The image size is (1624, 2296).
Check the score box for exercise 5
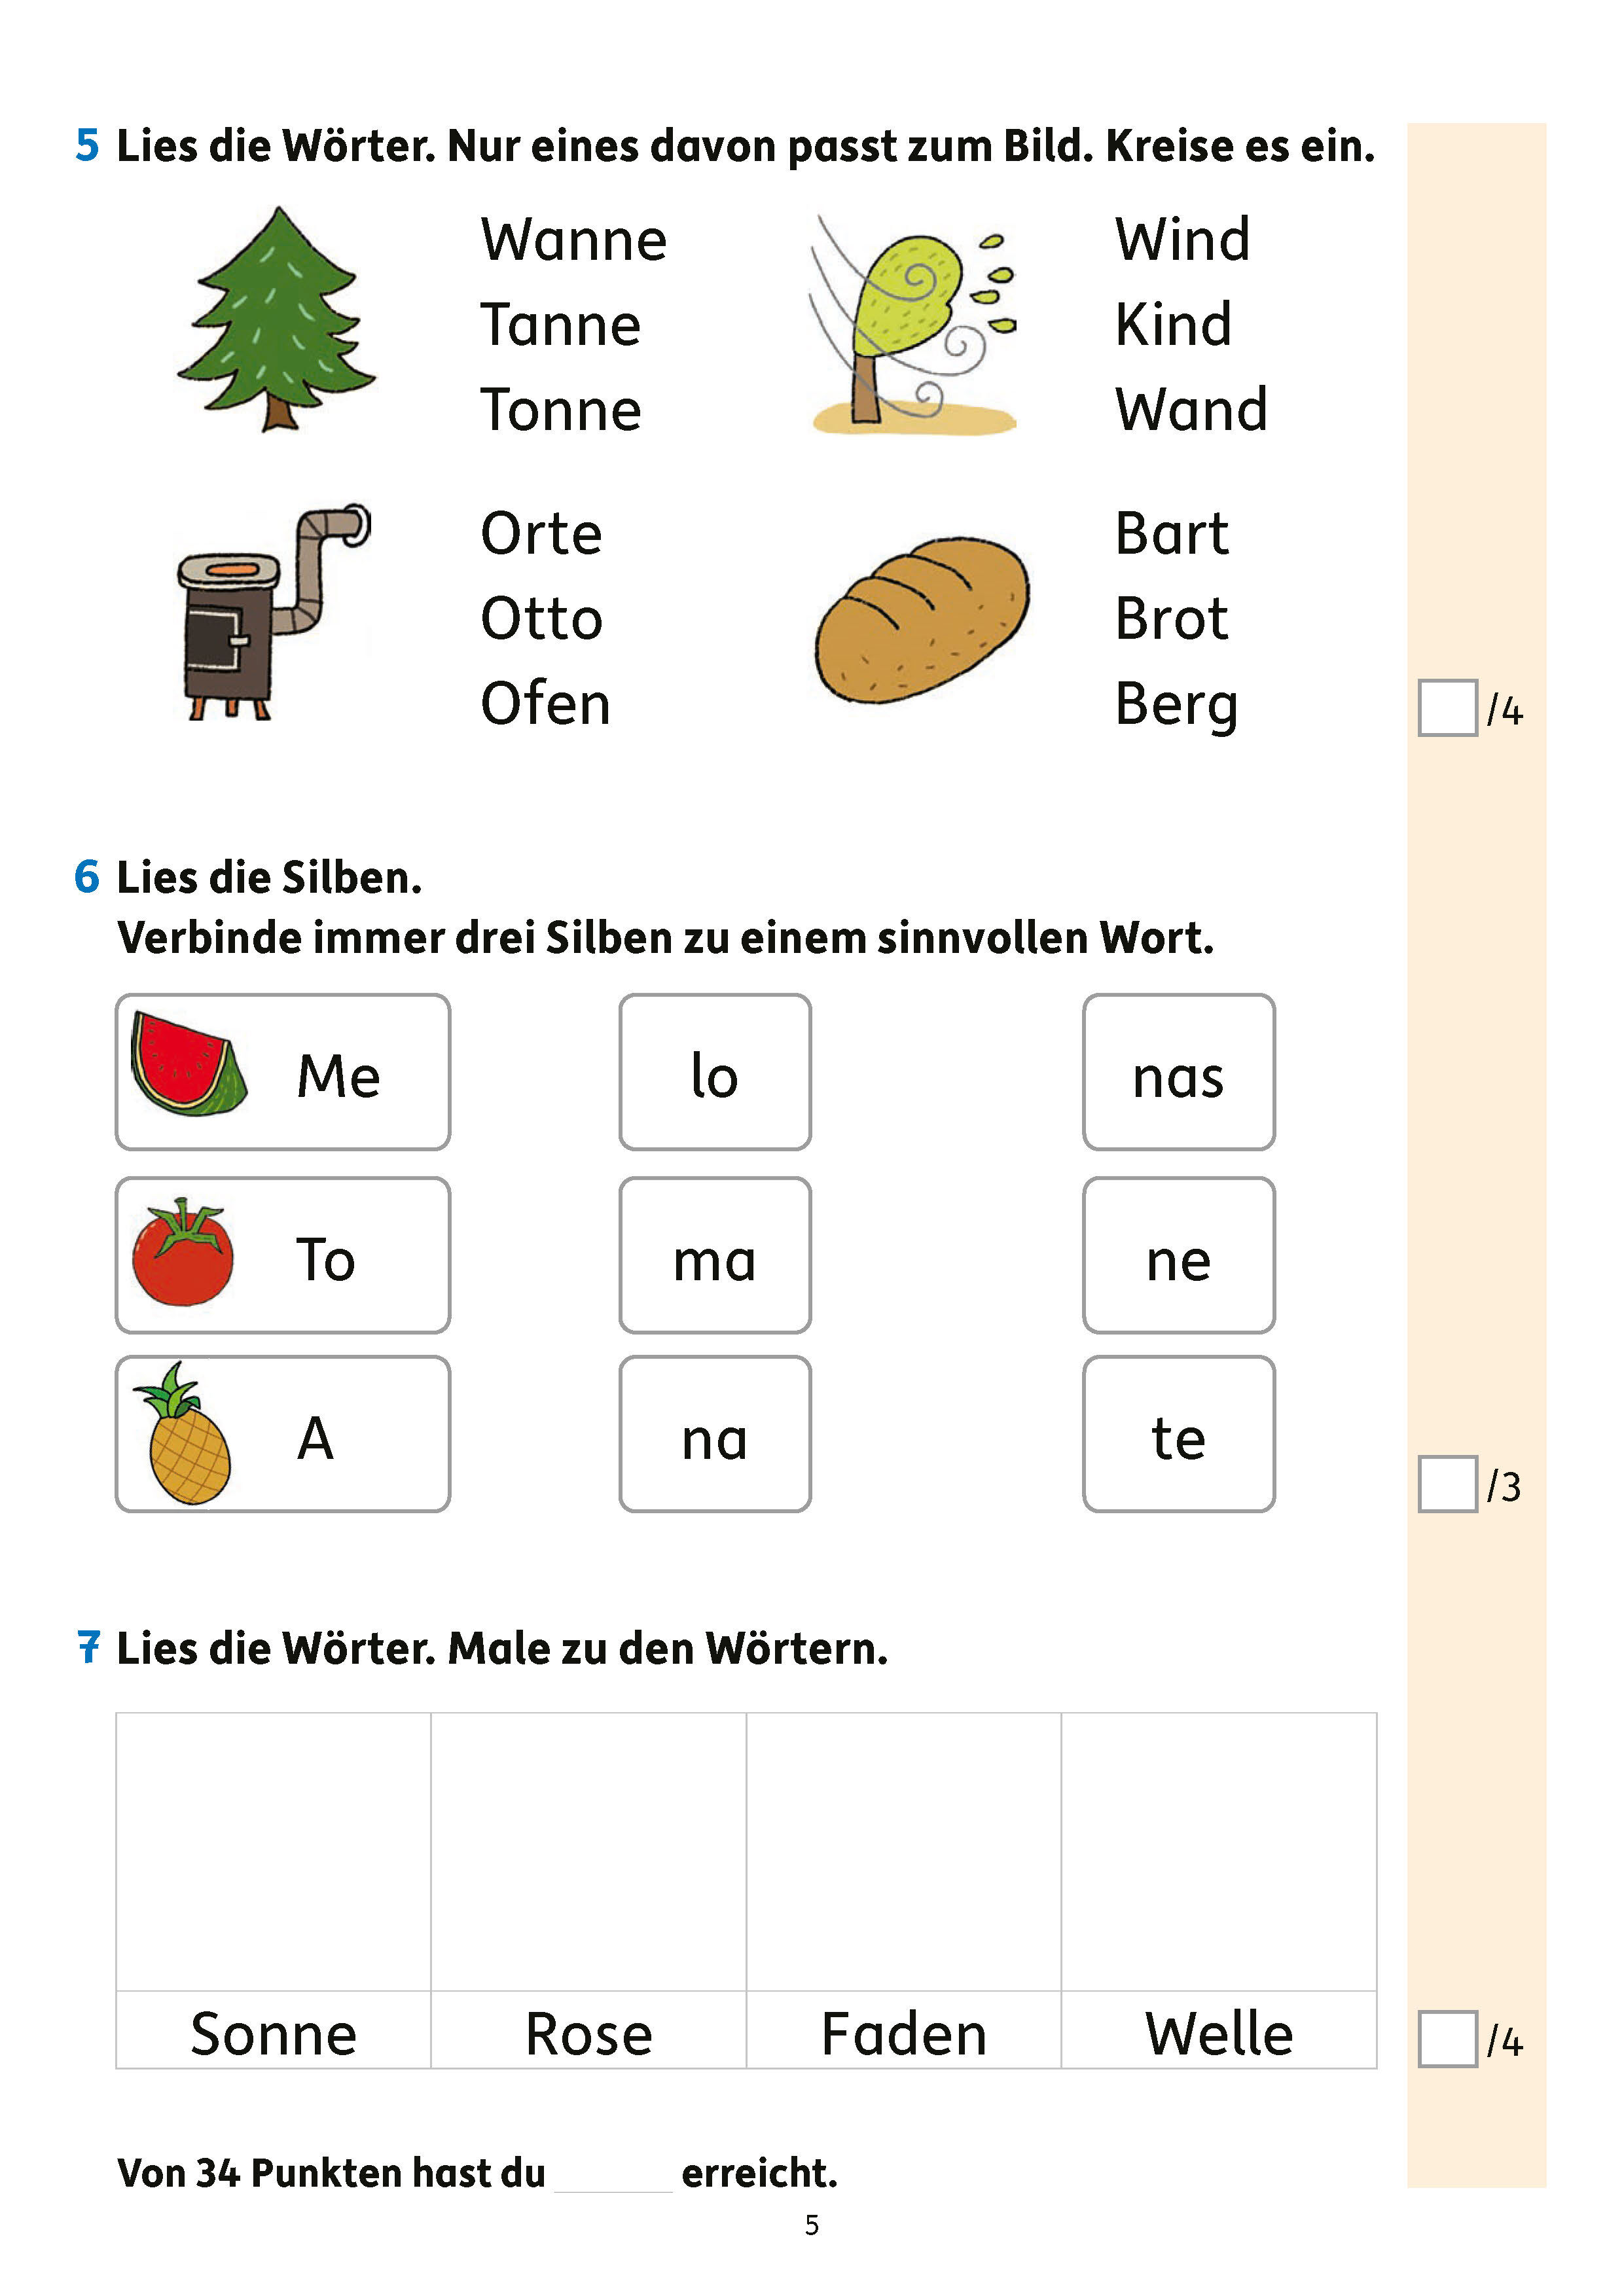click(1446, 708)
